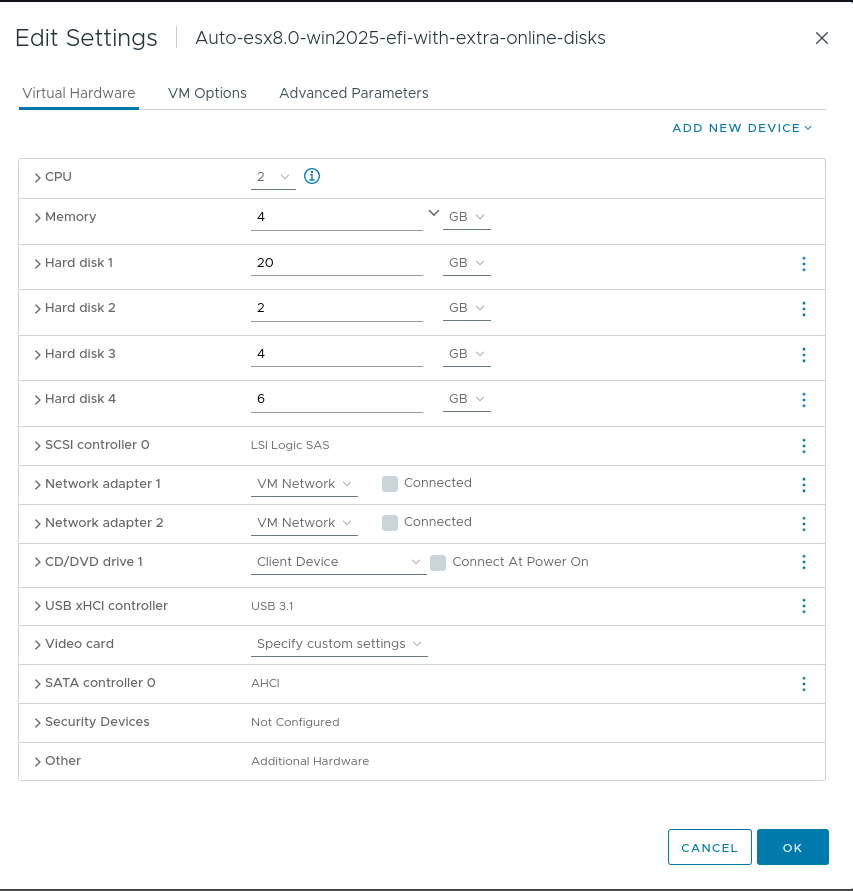
Task: Open Network adapter 2 three-dot menu
Action: 804,524
